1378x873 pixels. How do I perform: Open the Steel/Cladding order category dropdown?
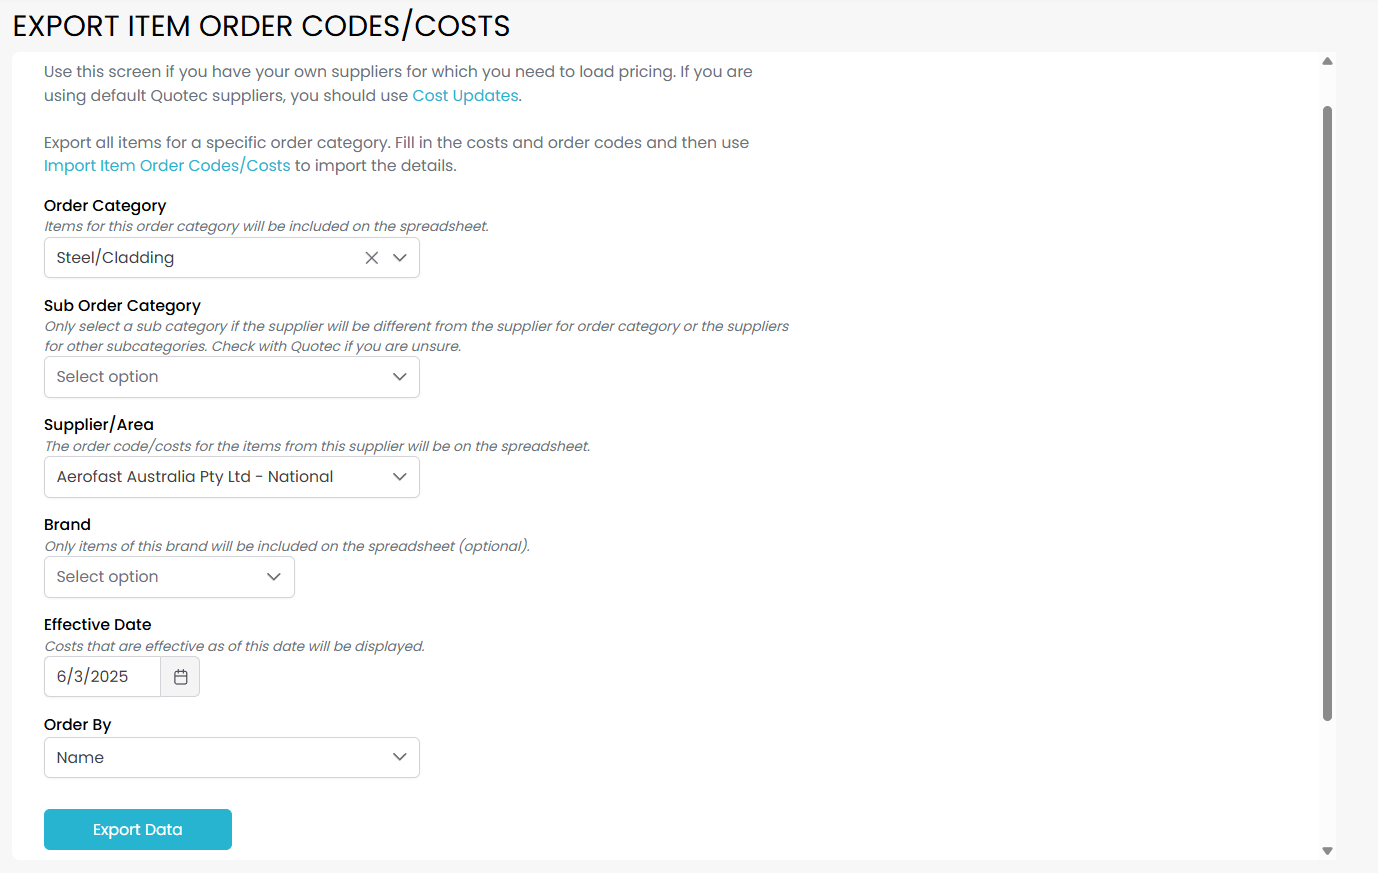[200, 258]
